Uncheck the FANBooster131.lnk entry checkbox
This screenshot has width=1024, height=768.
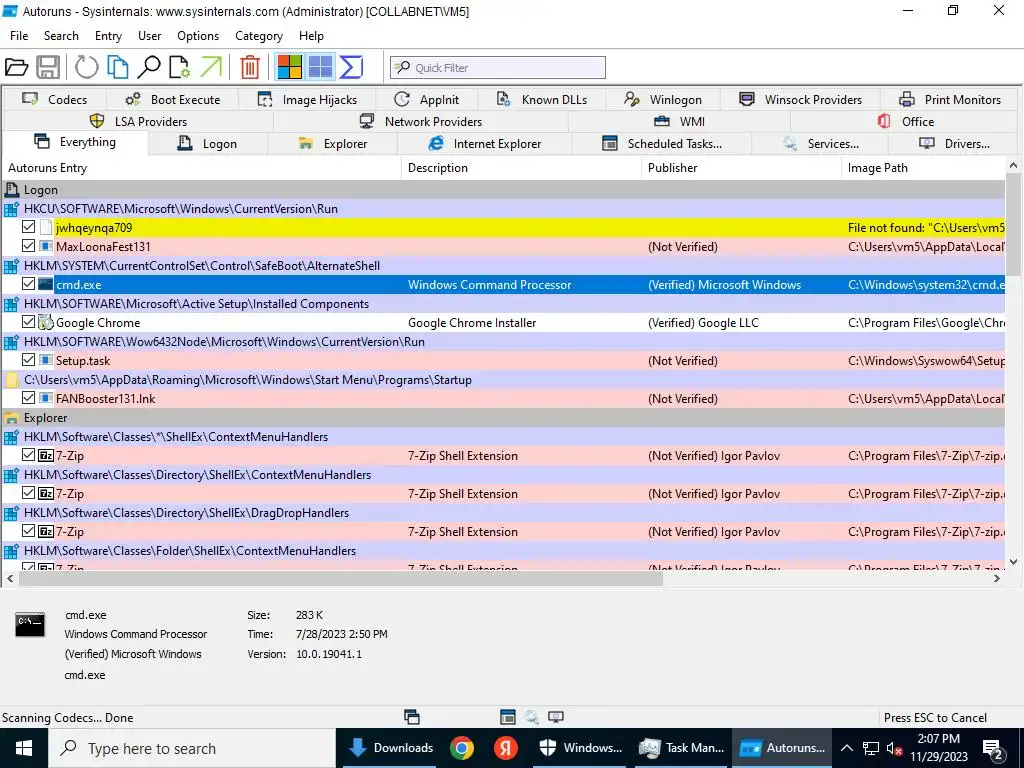pos(28,398)
